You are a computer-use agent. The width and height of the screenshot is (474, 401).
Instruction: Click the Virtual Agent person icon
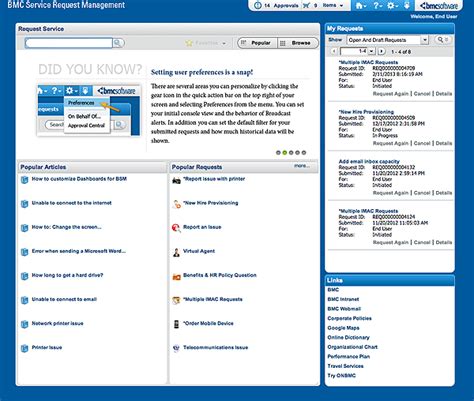tap(176, 252)
